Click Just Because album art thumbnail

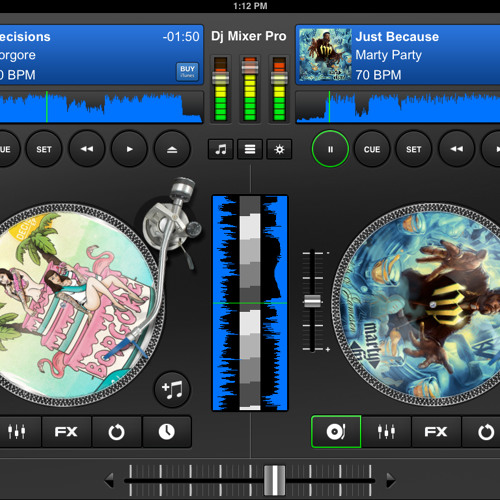click(325, 55)
